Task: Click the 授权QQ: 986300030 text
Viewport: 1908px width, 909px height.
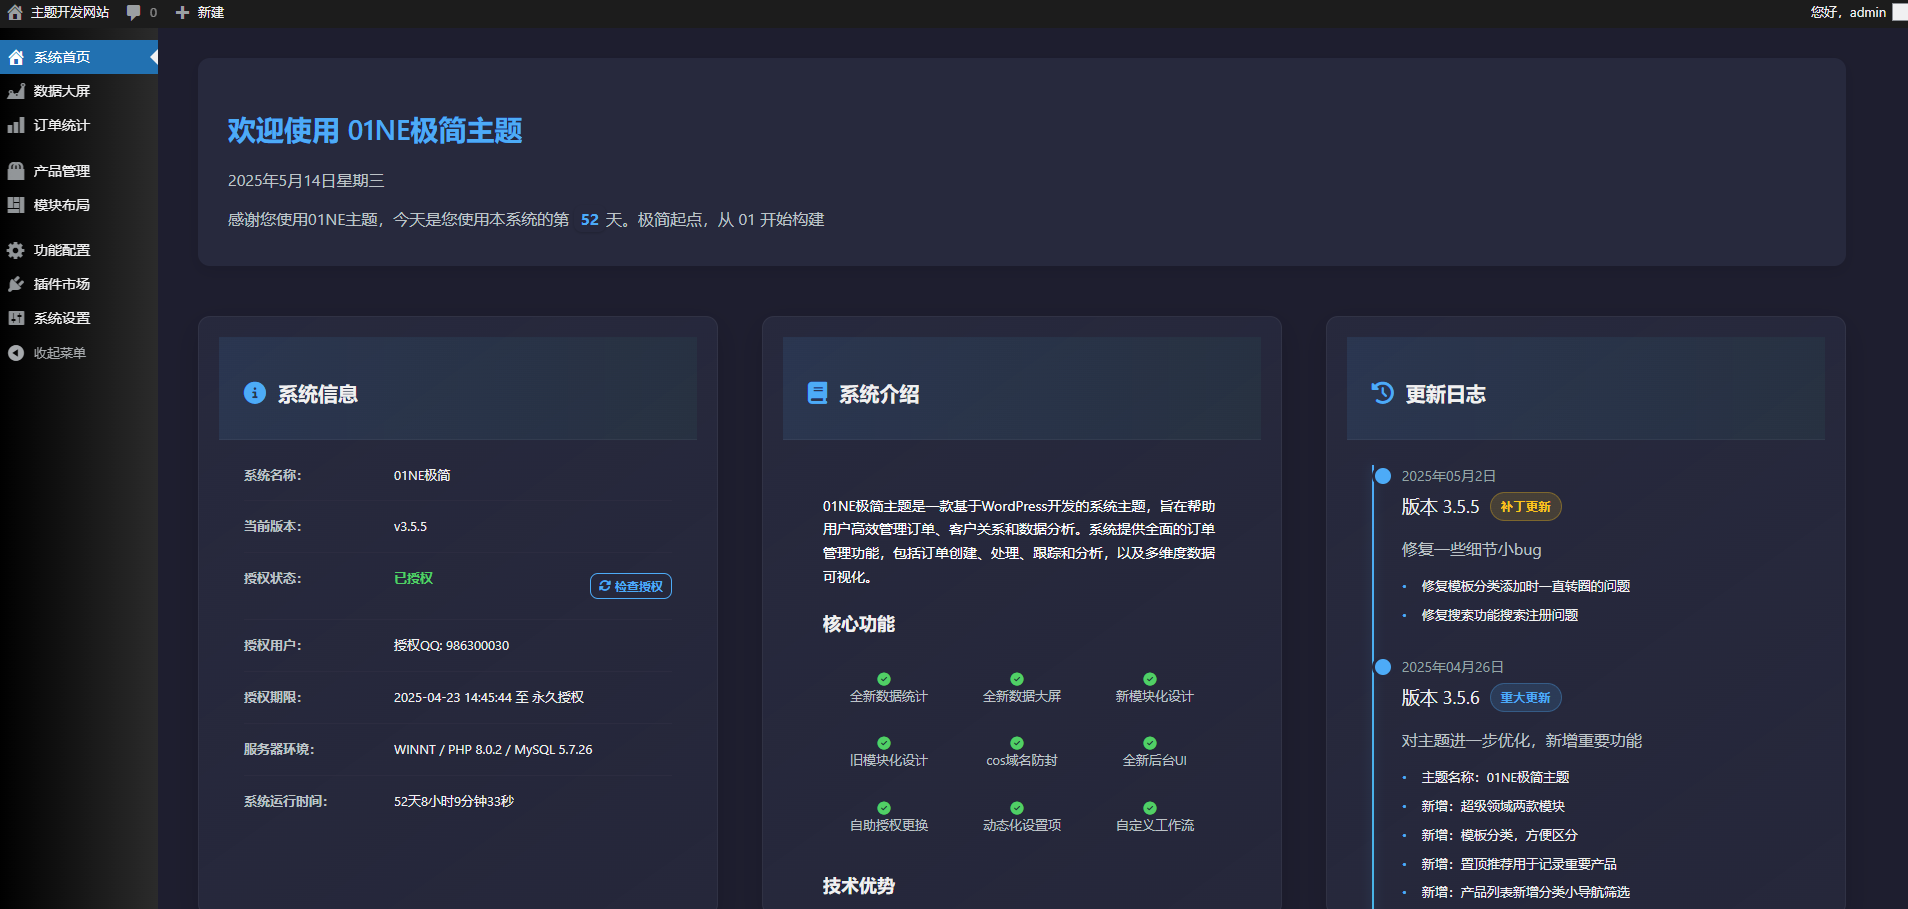Action: click(x=451, y=646)
